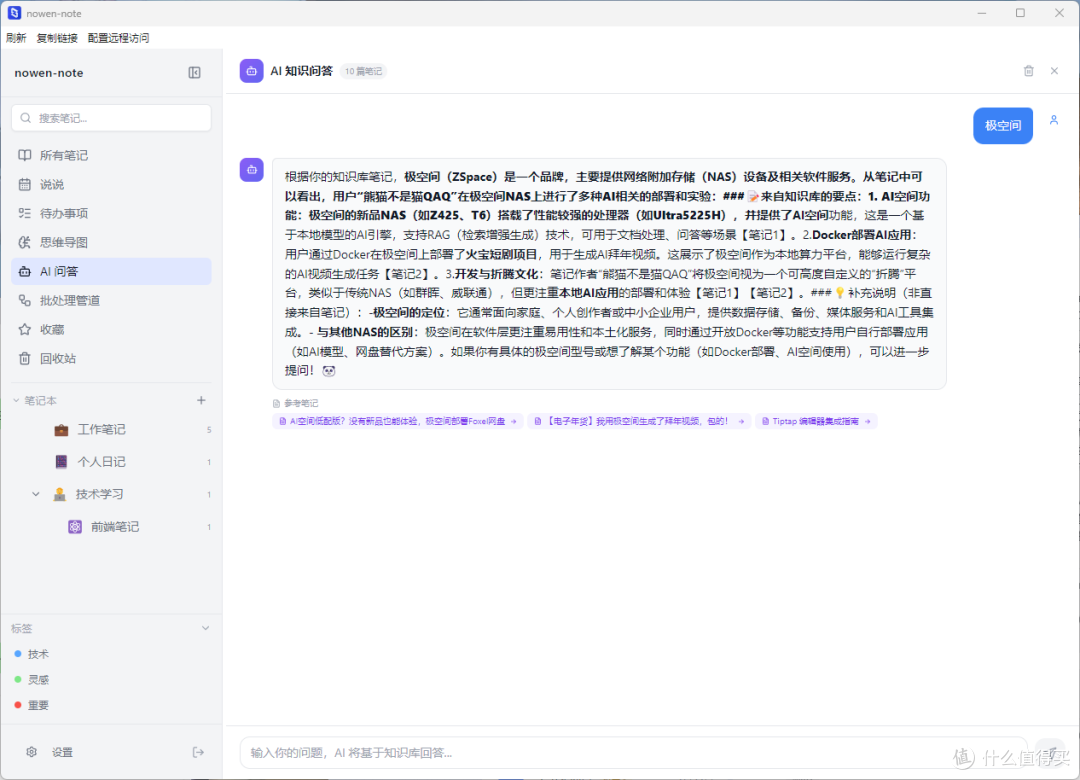
Task: Add a new notebook with plus icon
Action: (201, 400)
